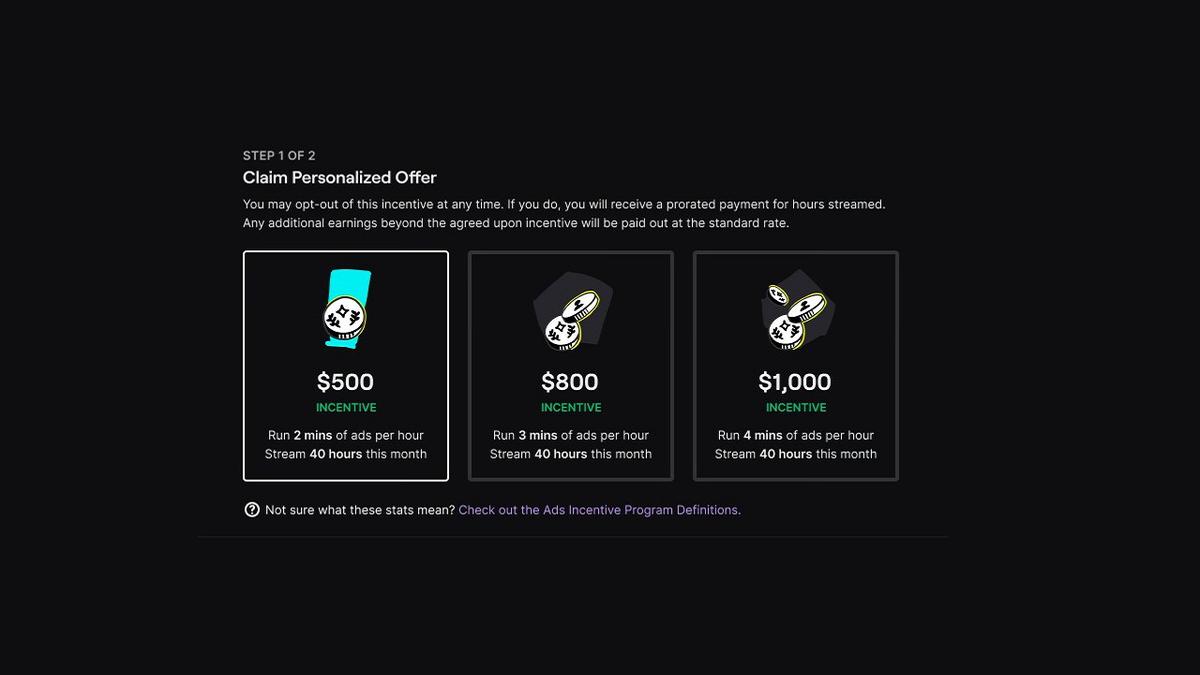
Task: Click the Run 3 mins of ads text
Action: point(571,435)
